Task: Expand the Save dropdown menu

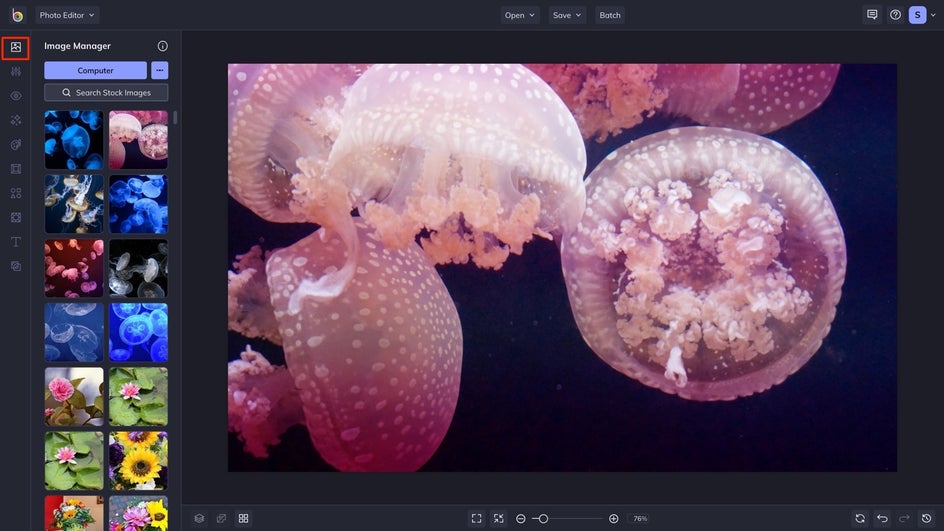Action: pos(567,15)
